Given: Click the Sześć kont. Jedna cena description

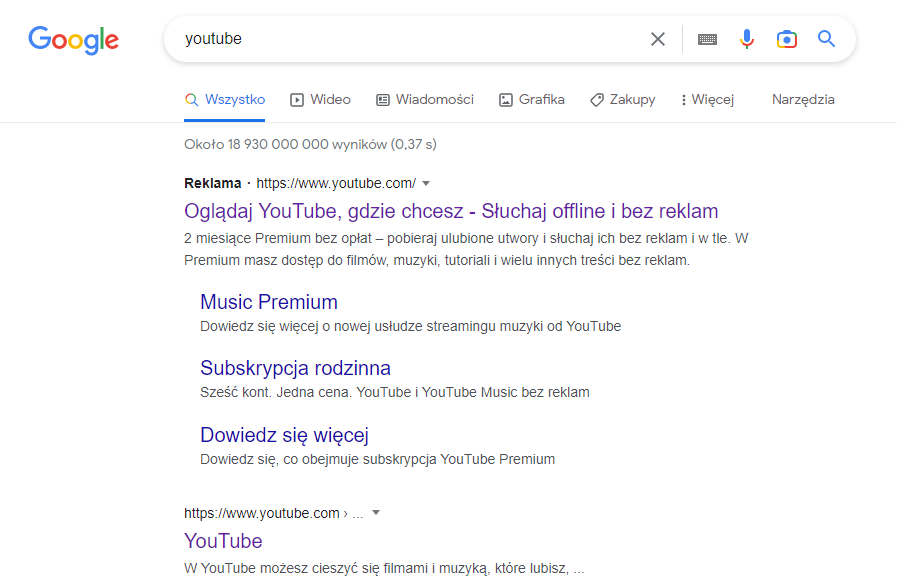Looking at the screenshot, I should point(395,392).
